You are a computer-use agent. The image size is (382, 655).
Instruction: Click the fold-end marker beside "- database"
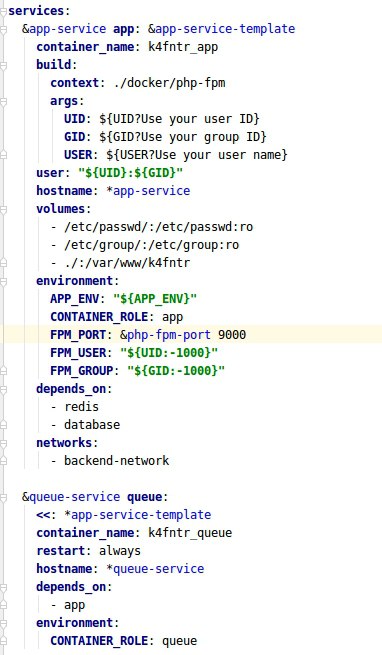3,425
